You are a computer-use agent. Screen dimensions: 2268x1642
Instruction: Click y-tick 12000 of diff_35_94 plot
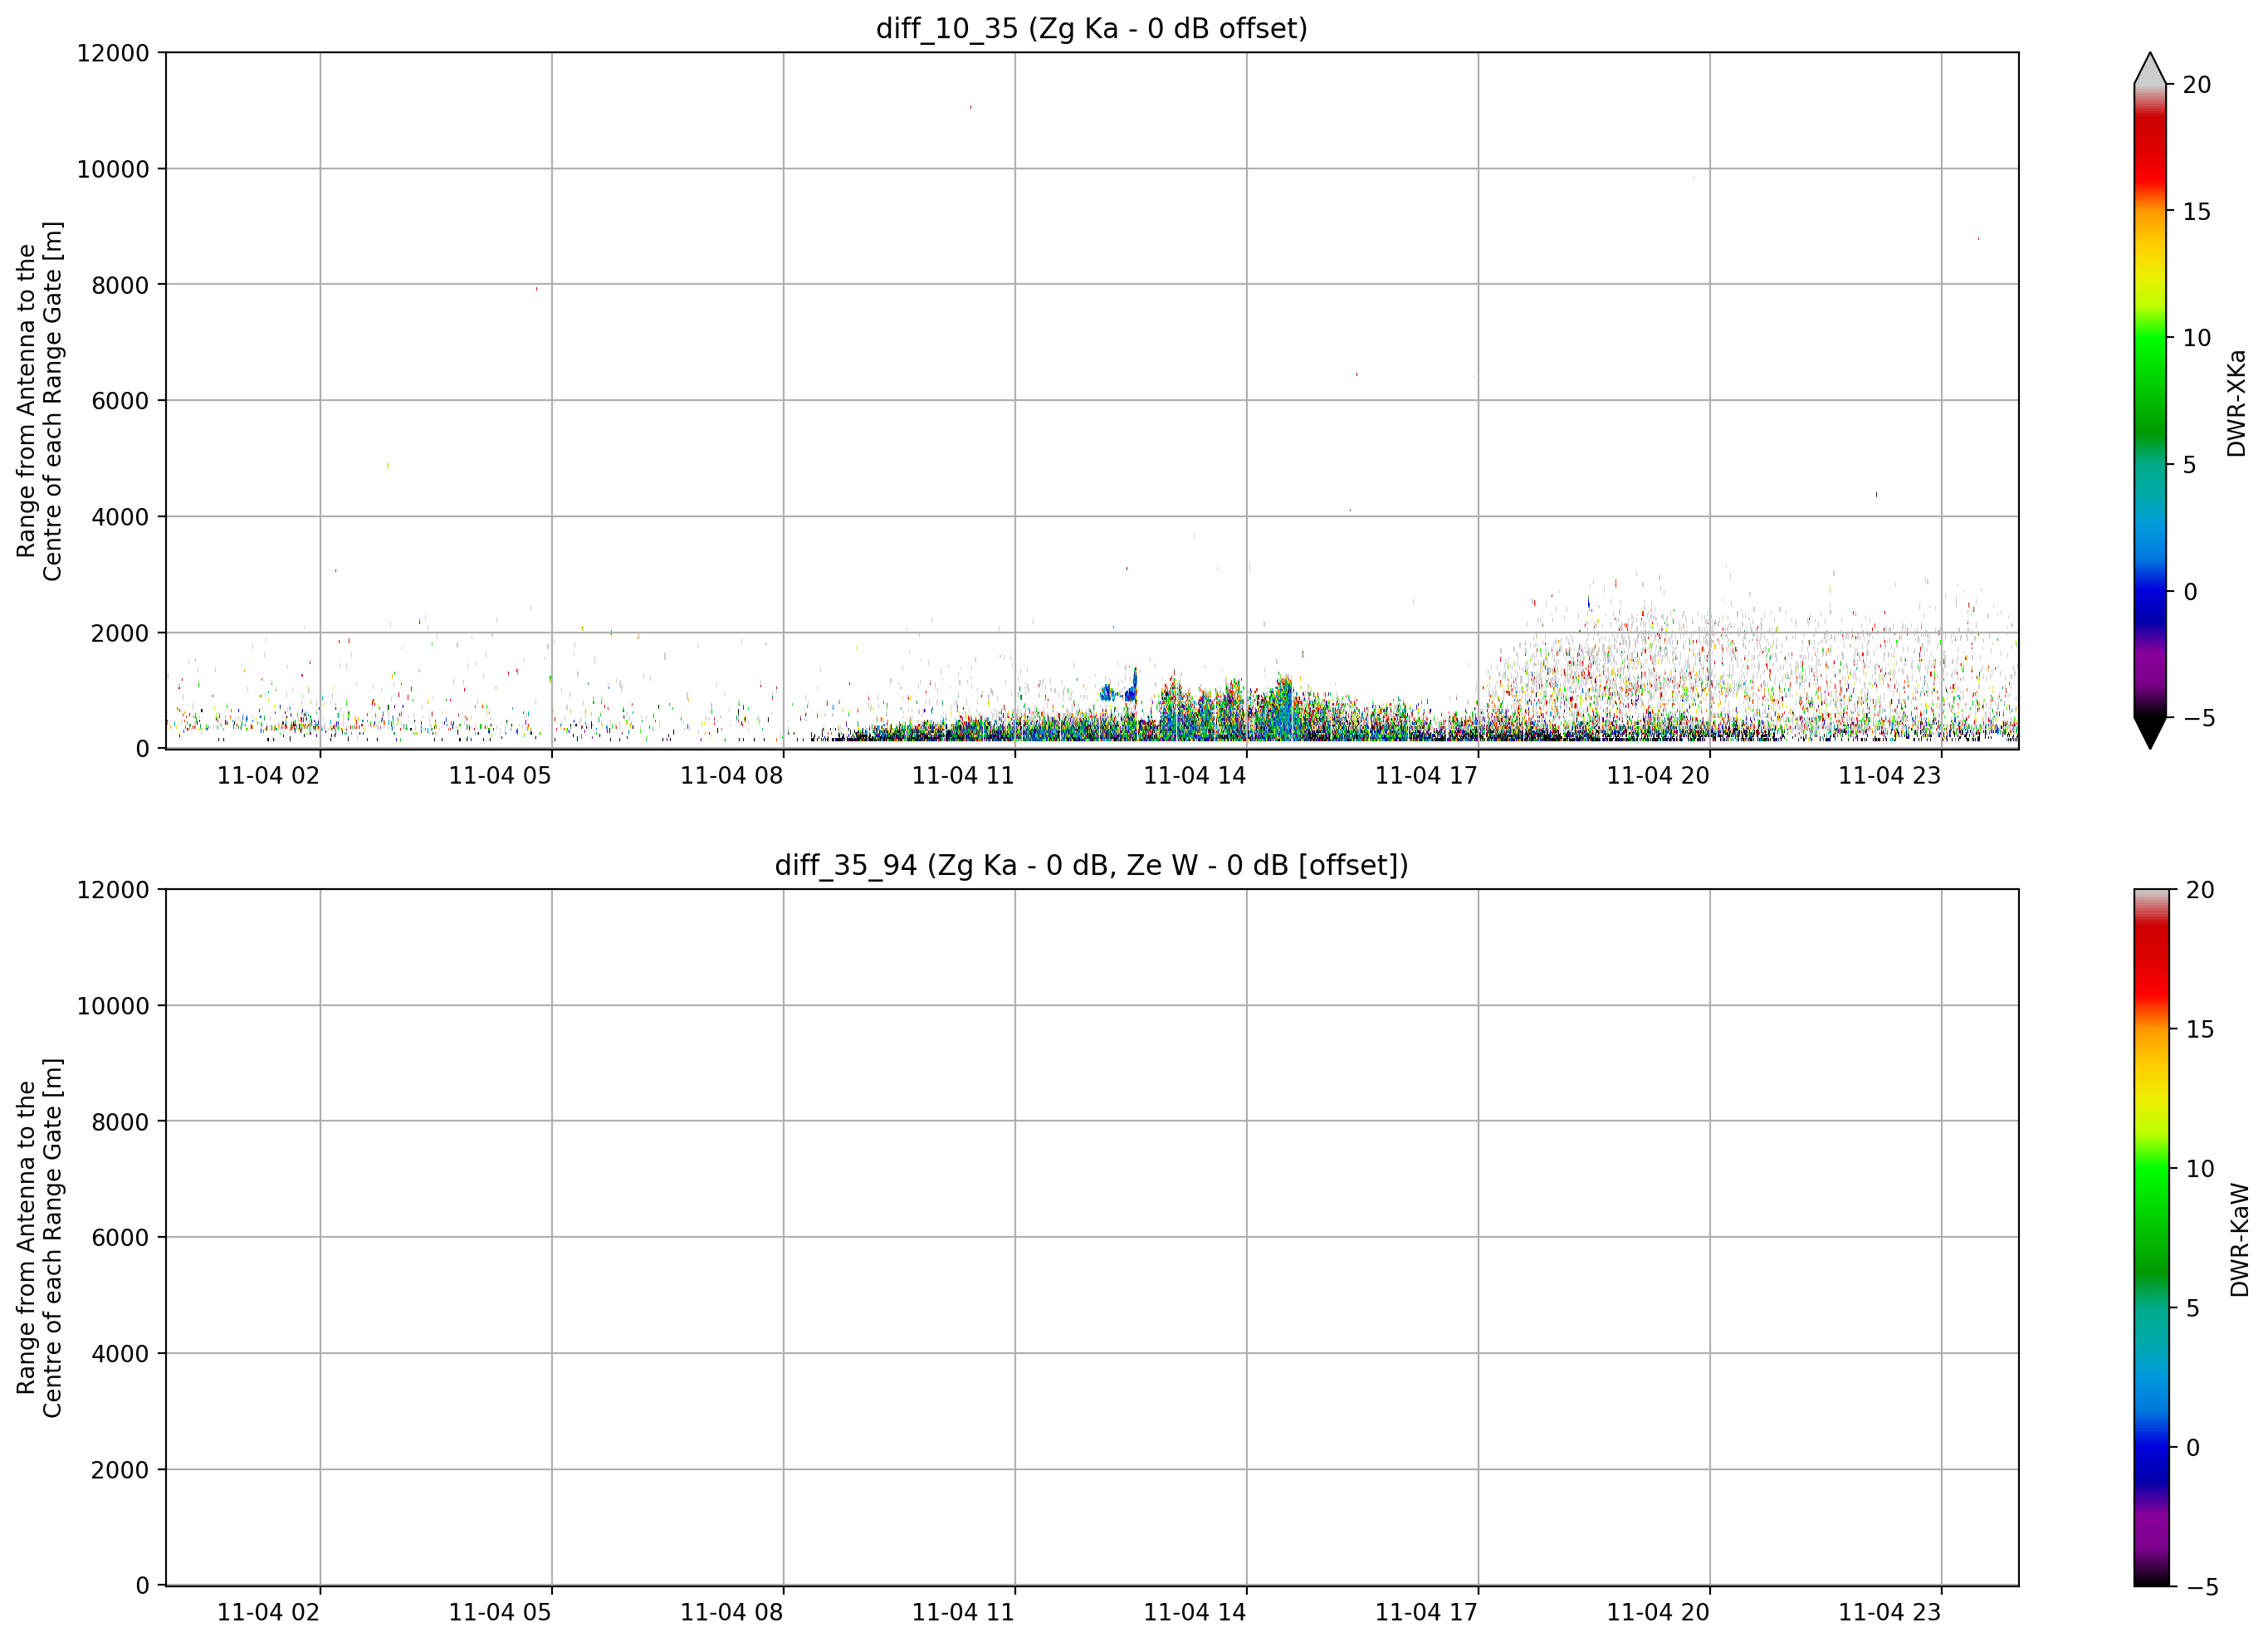click(x=113, y=890)
